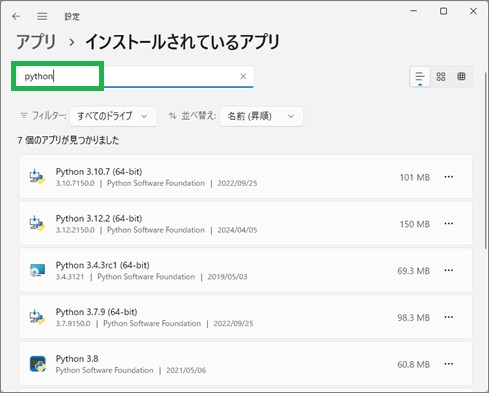
Task: Open more options for Python 3.12.2
Action: (449, 223)
